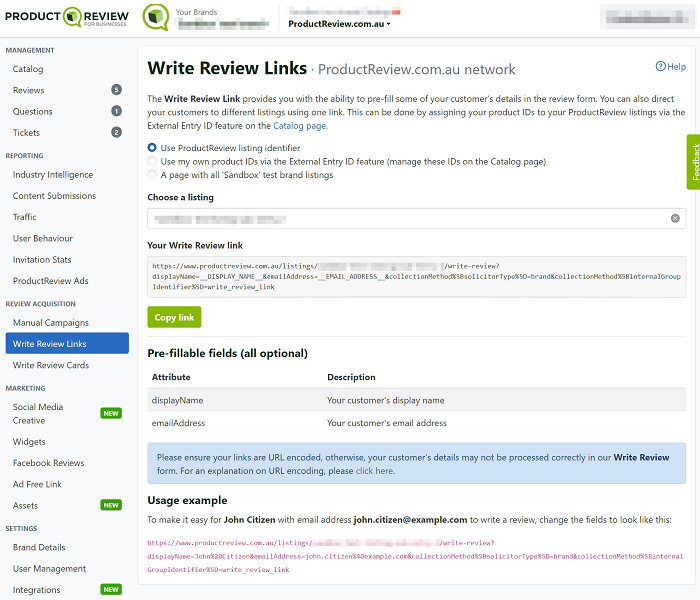Click the Reviews count badge 5
The width and height of the screenshot is (700, 600).
click(116, 90)
